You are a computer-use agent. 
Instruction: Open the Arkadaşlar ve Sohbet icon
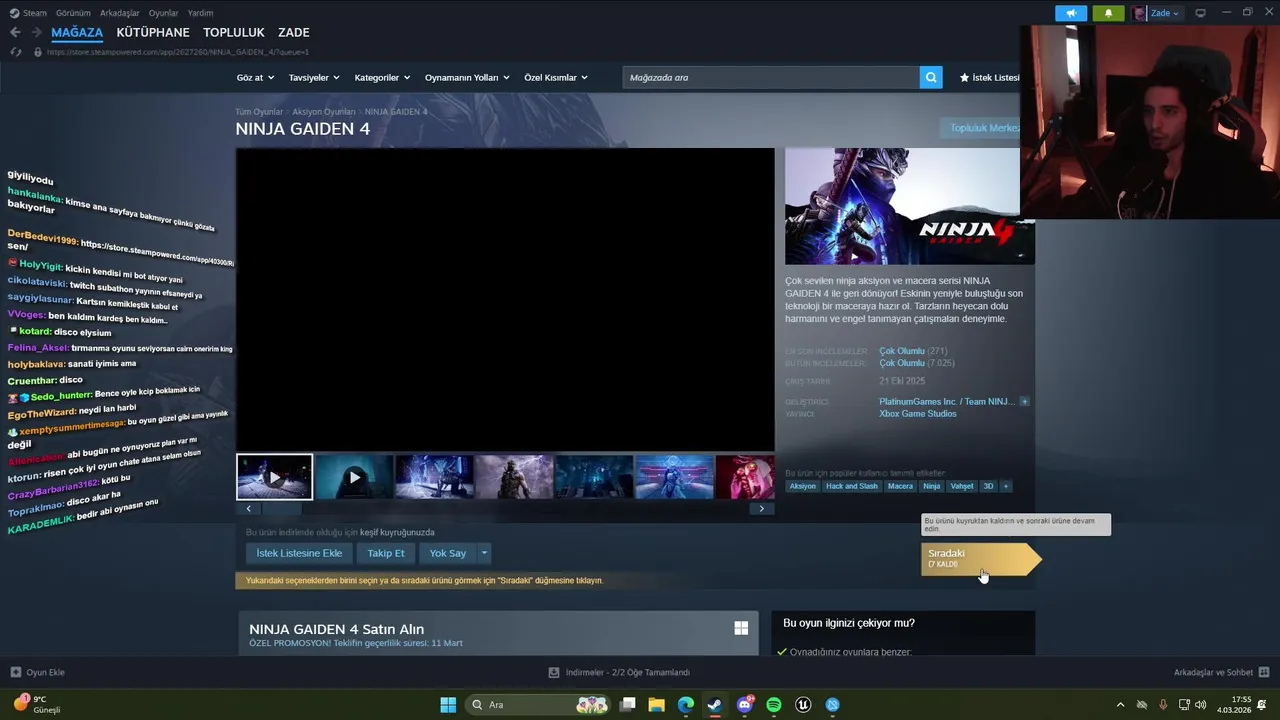point(1264,672)
